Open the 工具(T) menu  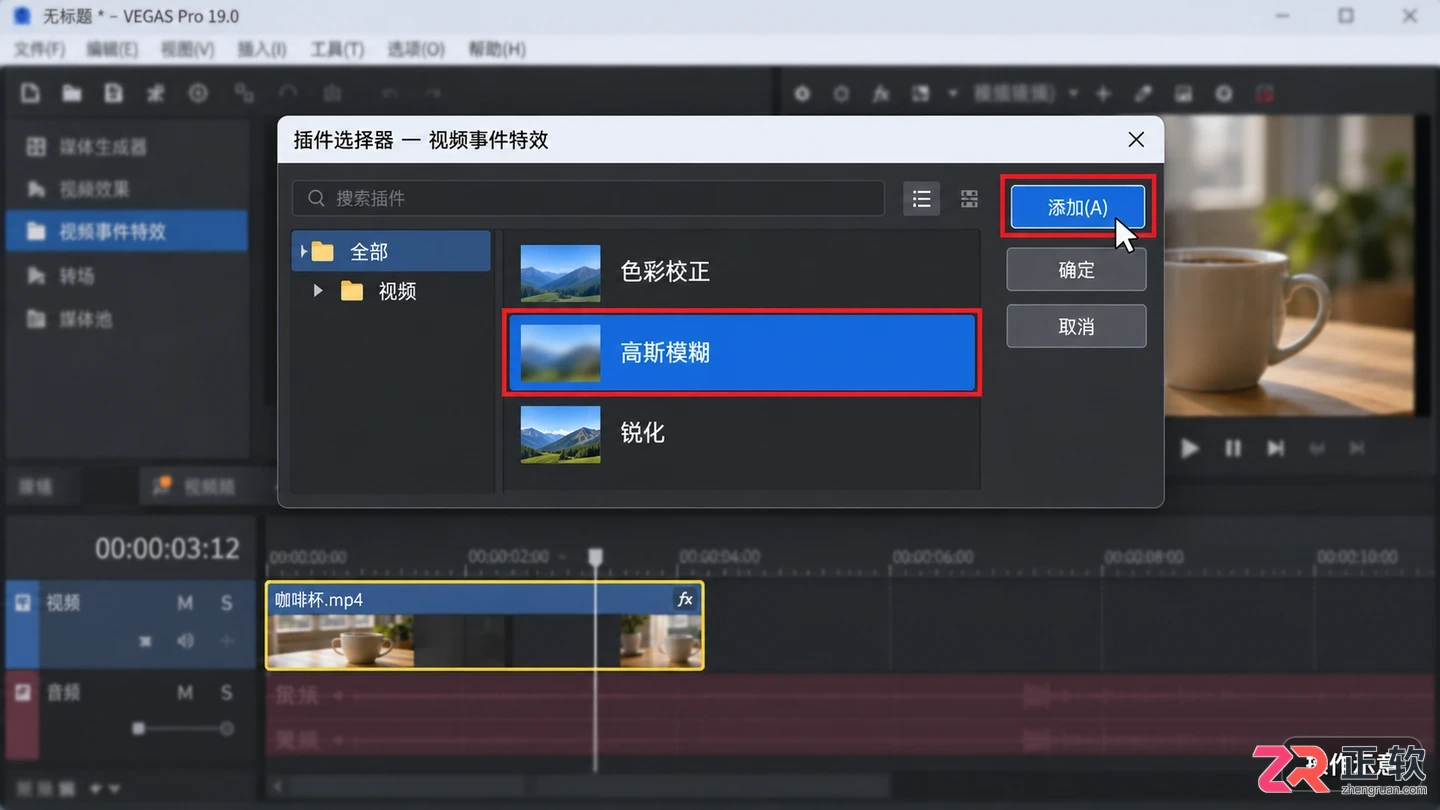tap(337, 49)
